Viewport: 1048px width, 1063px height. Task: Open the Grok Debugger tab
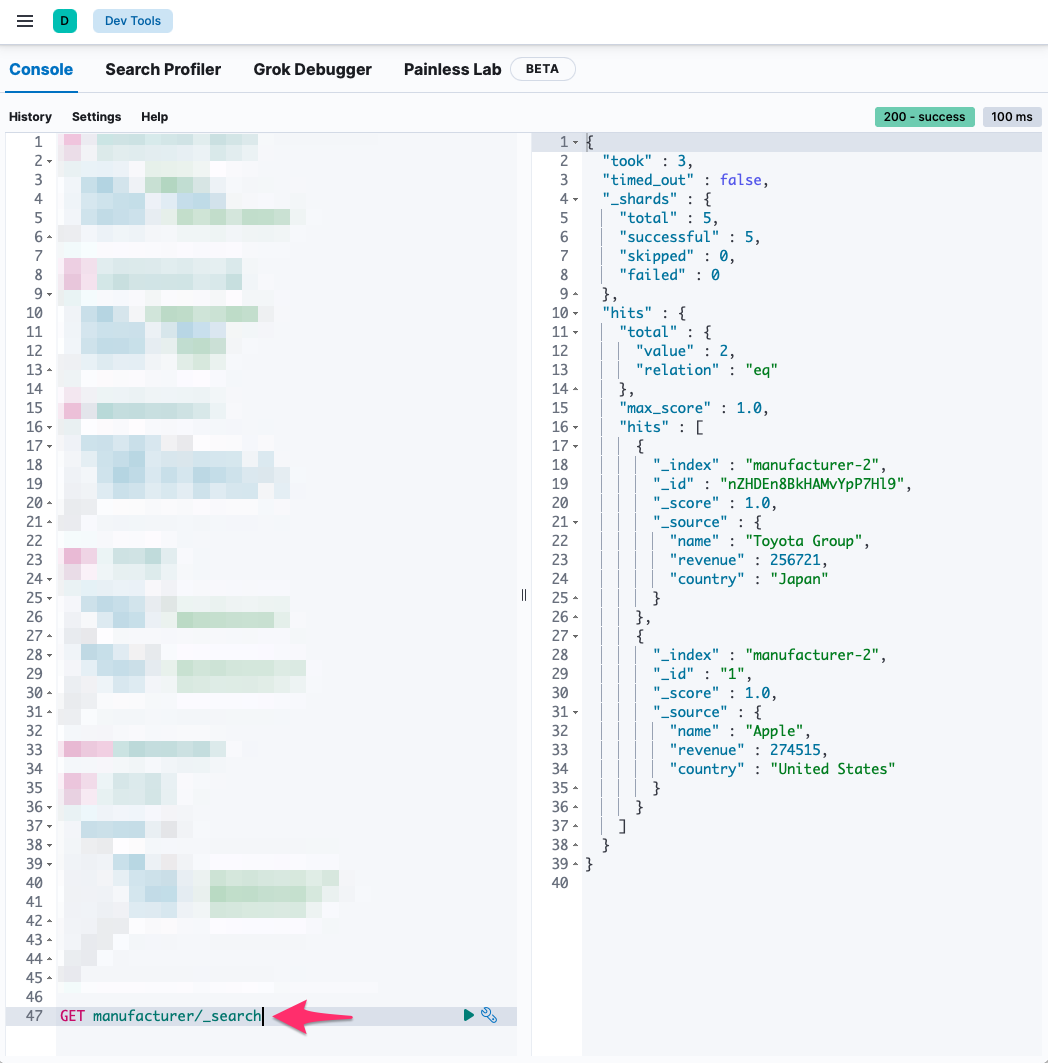(310, 69)
